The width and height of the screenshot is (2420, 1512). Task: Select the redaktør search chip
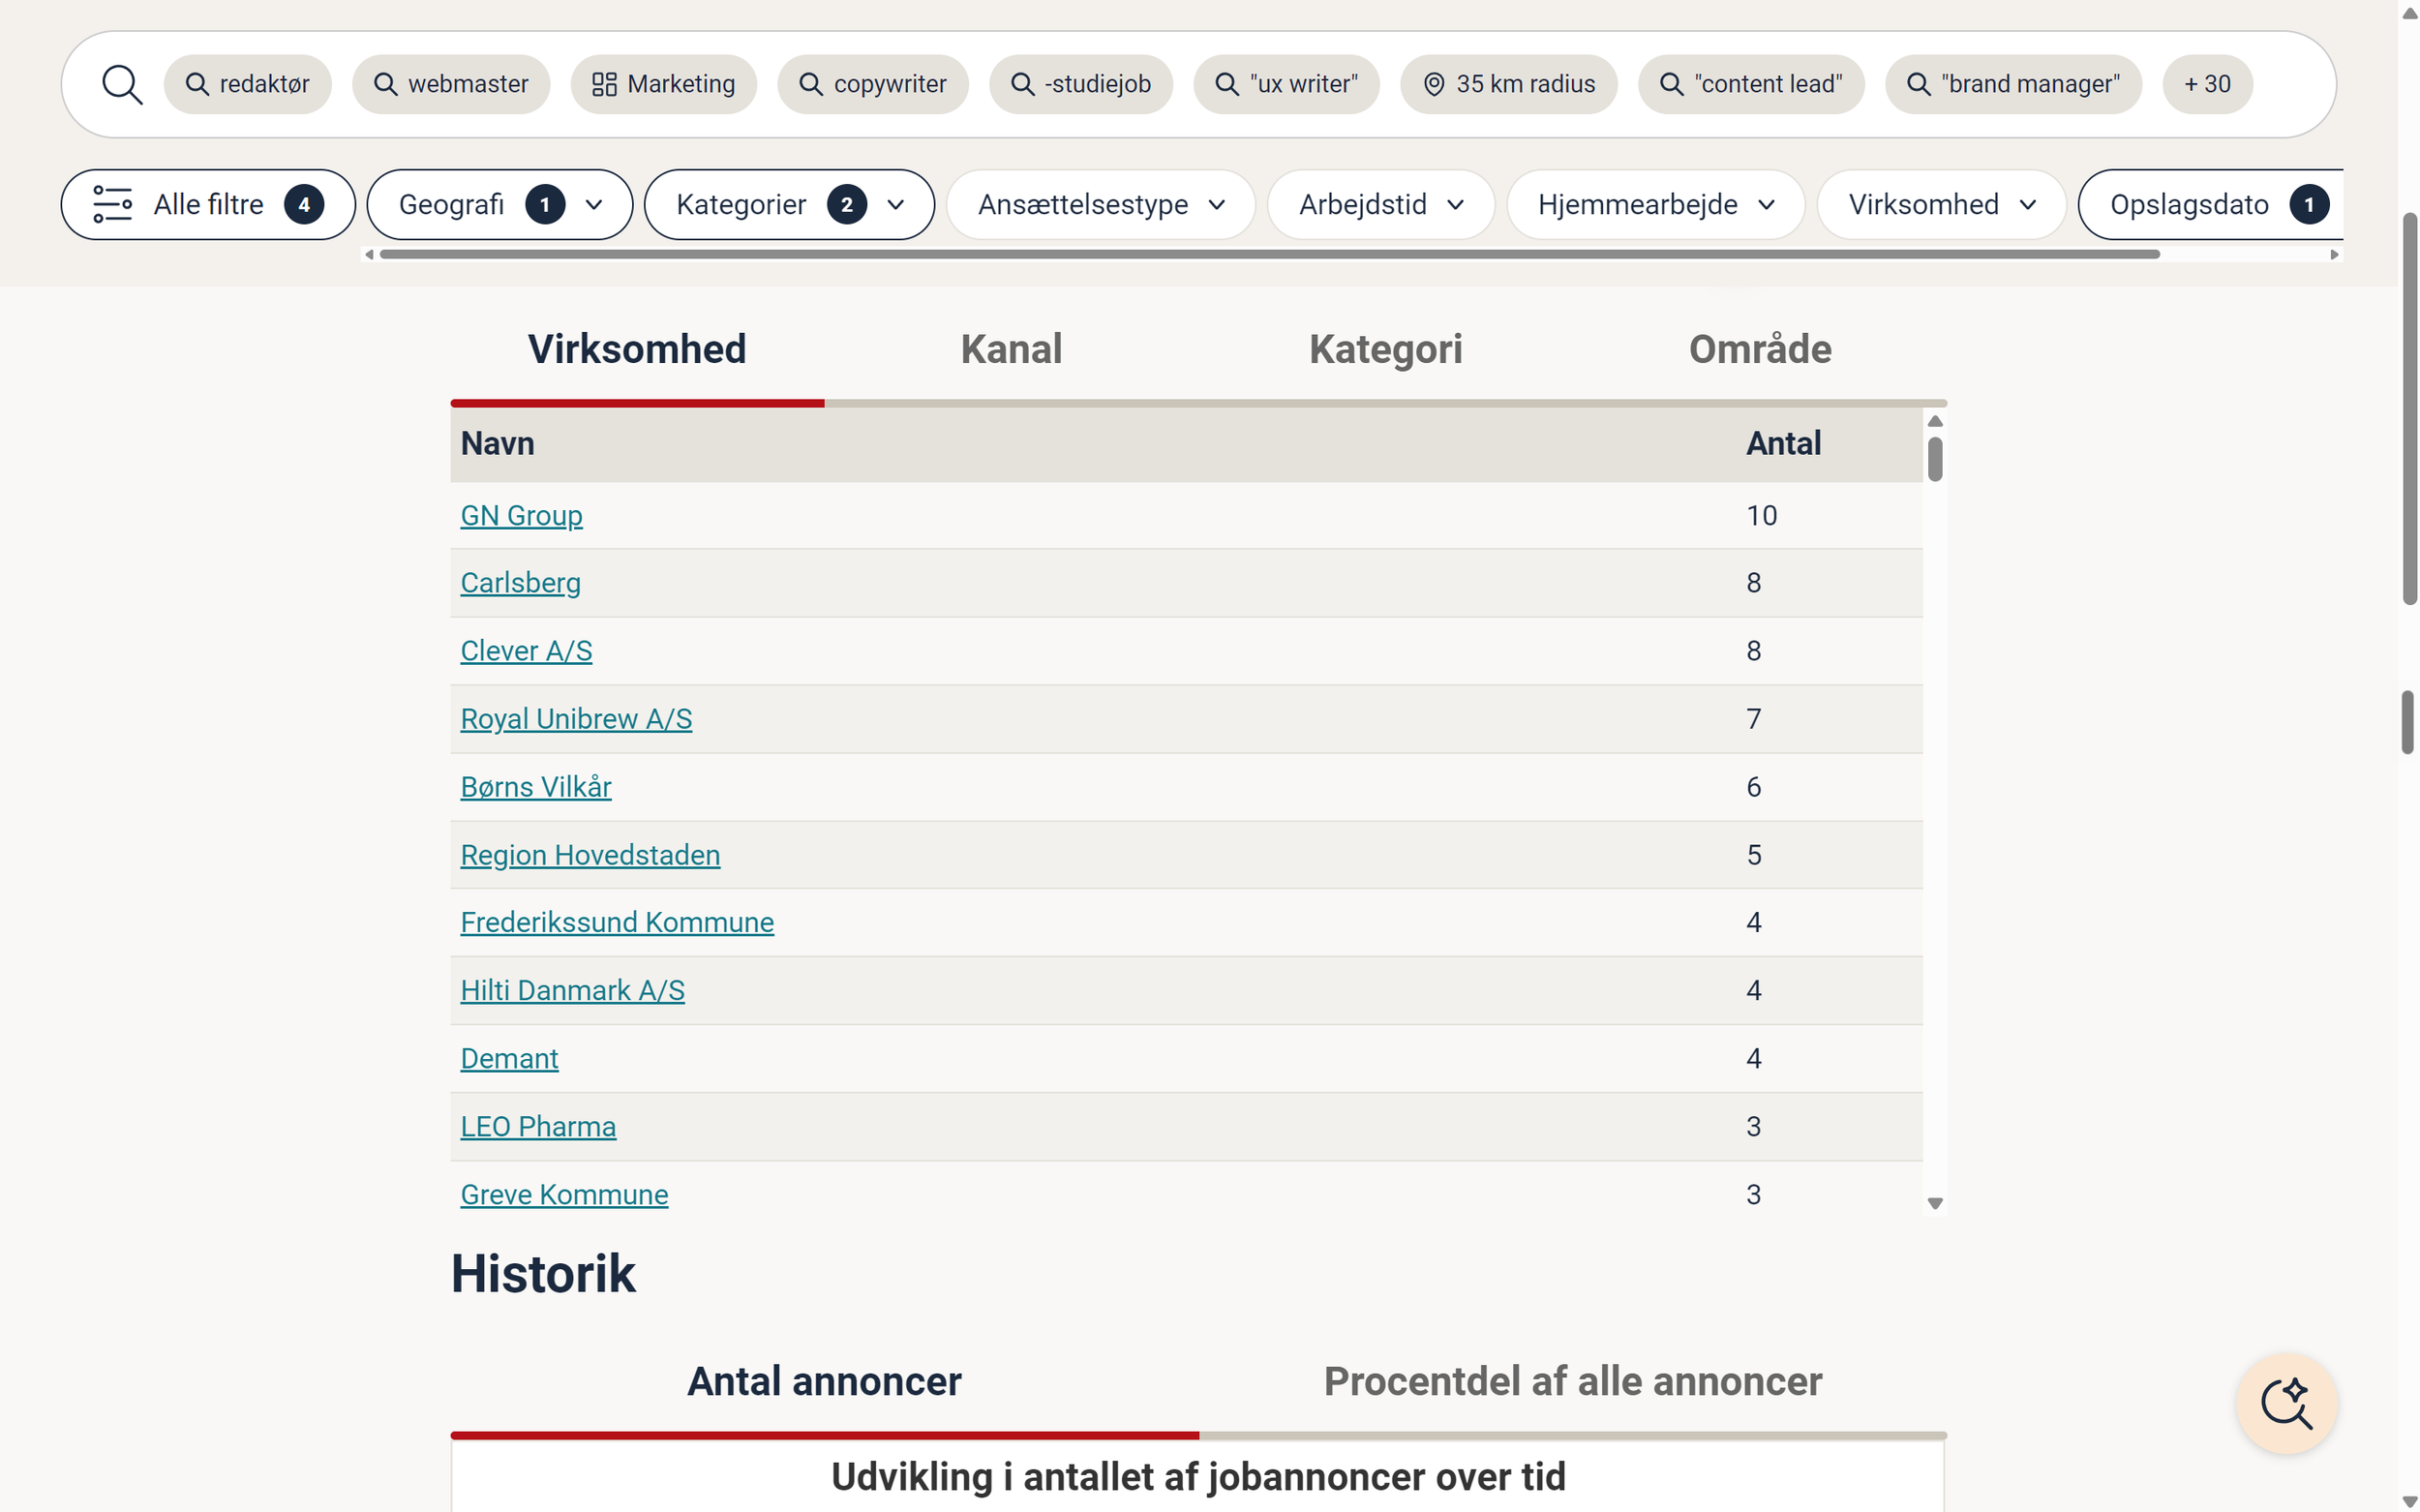(247, 84)
